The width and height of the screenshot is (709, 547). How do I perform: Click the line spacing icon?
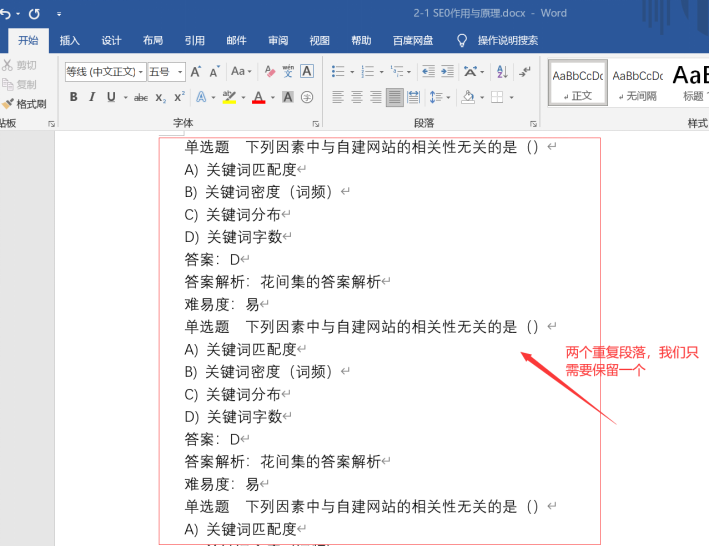coord(435,97)
